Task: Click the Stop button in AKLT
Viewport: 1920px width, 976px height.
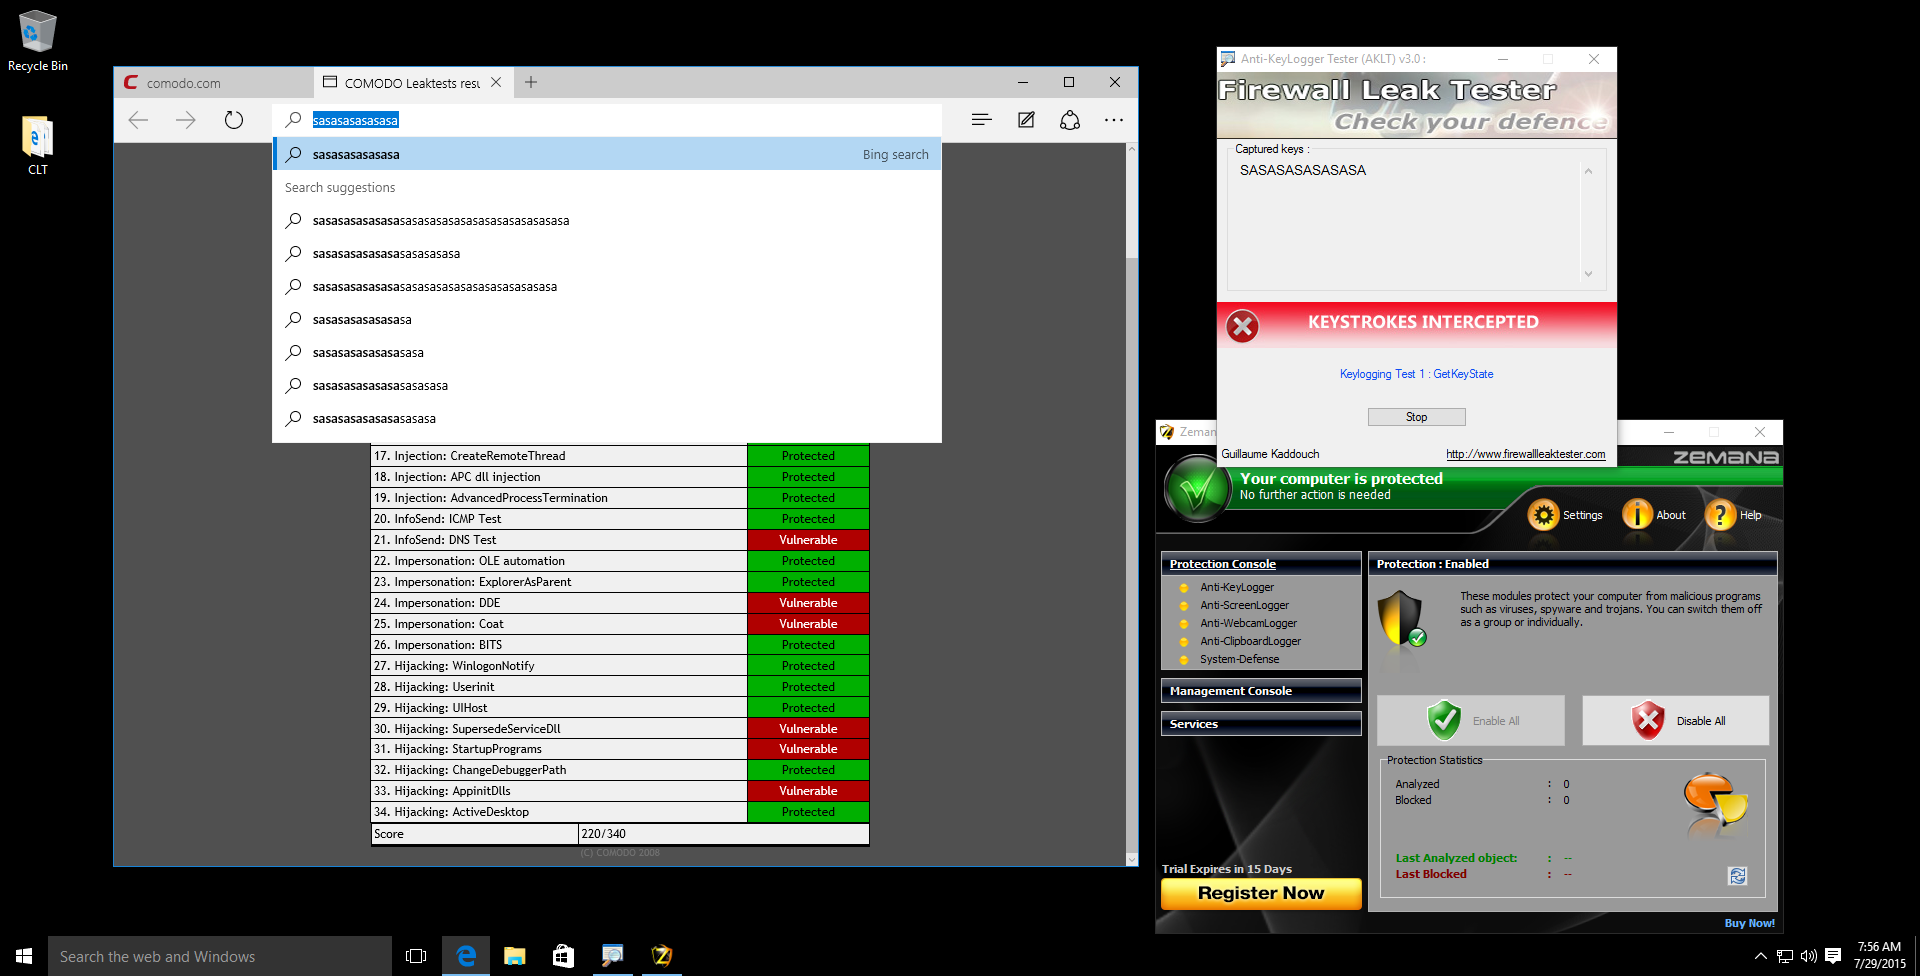Action: coord(1416,417)
